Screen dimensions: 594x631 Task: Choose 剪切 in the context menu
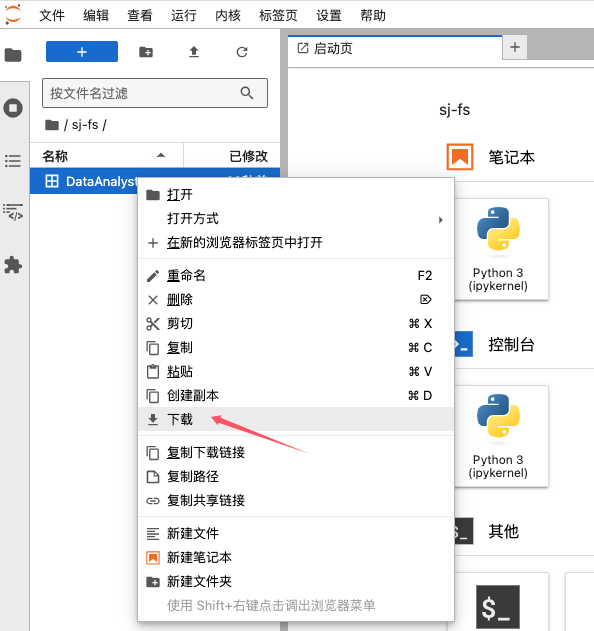tap(296, 324)
